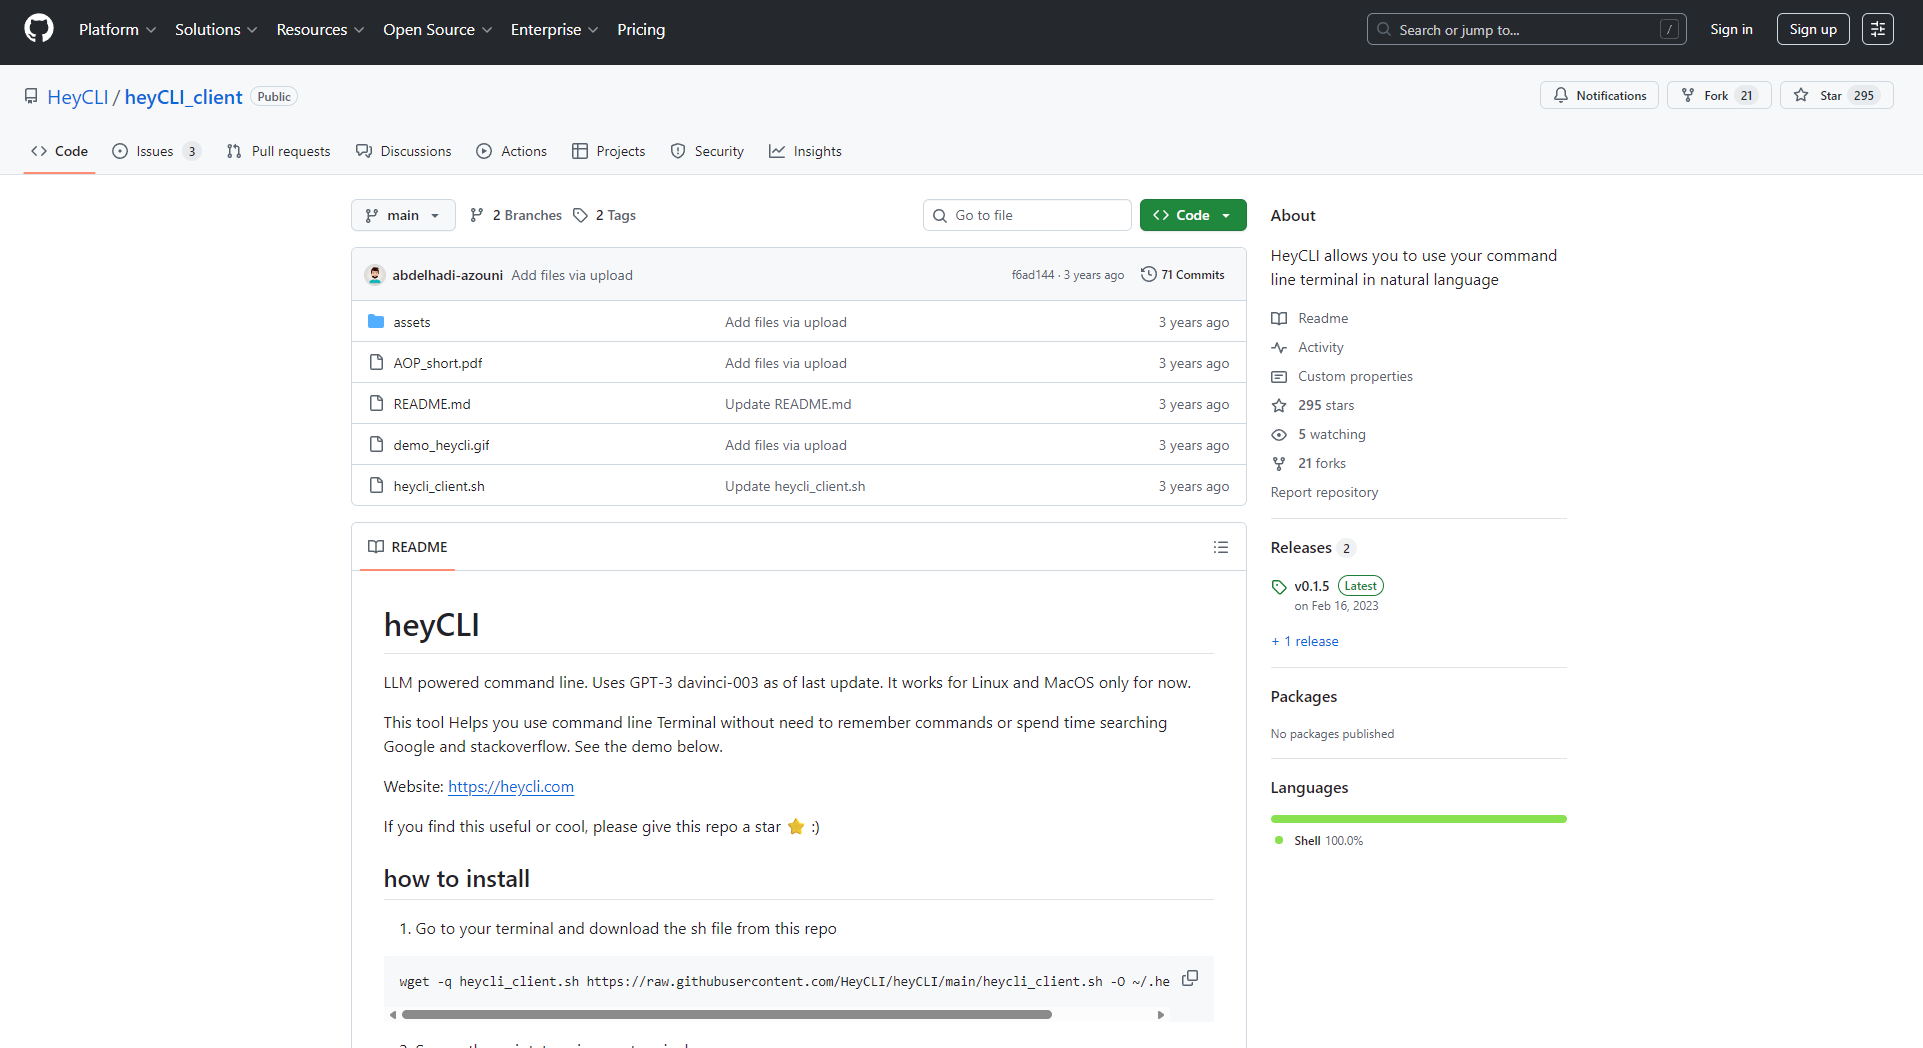The height and width of the screenshot is (1048, 1923).
Task: Open the main branch selector
Action: [402, 214]
